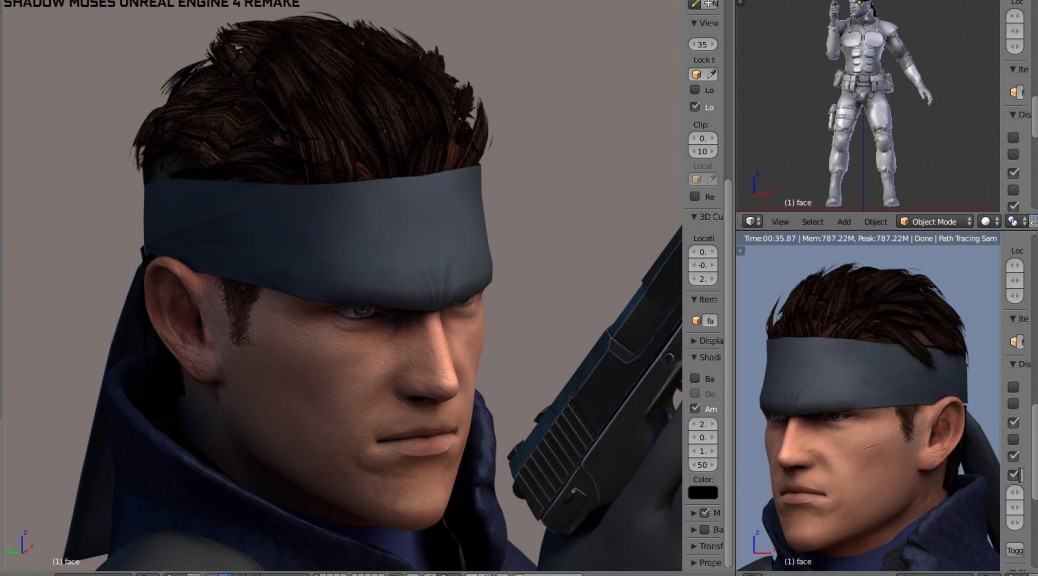Click the black Color swatch in the Shading panel
This screenshot has width=1038, height=576.
[x=705, y=492]
